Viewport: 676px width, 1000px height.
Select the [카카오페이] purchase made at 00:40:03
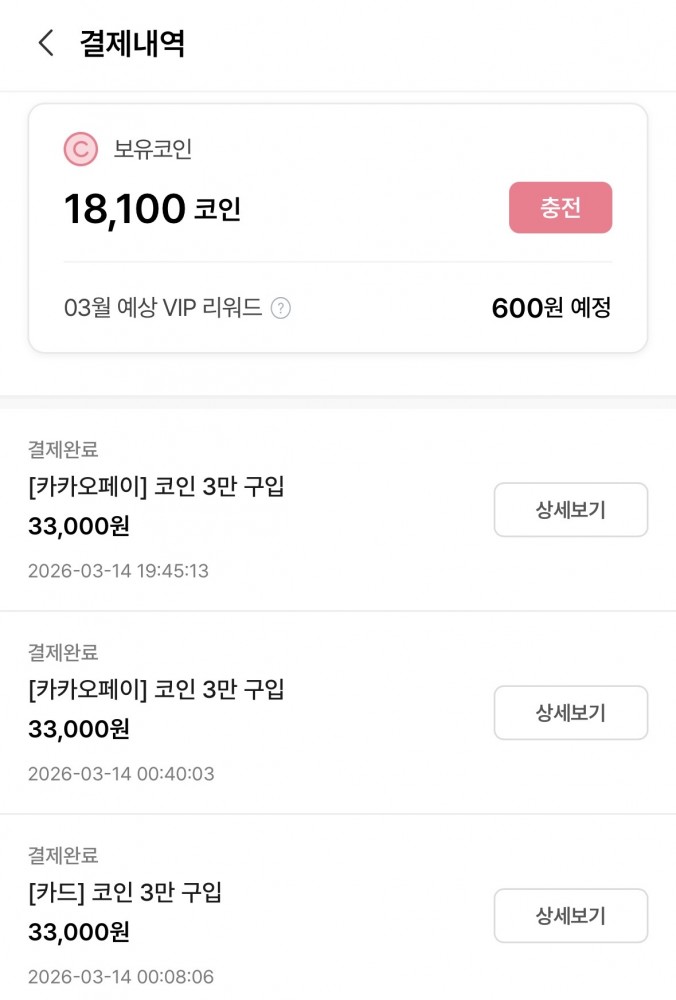[x=156, y=690]
